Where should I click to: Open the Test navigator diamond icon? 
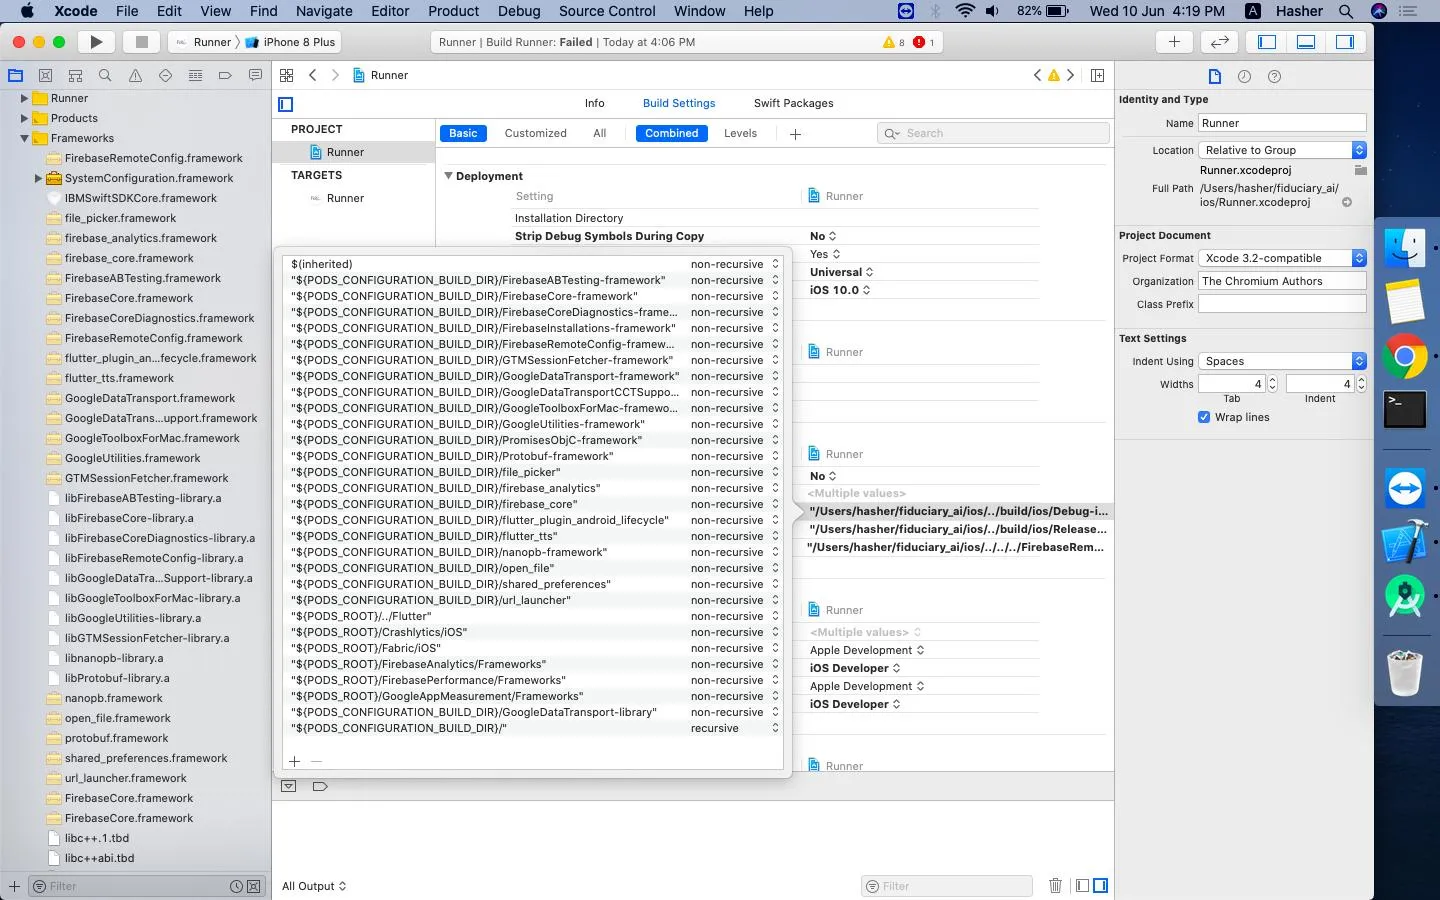coord(165,76)
